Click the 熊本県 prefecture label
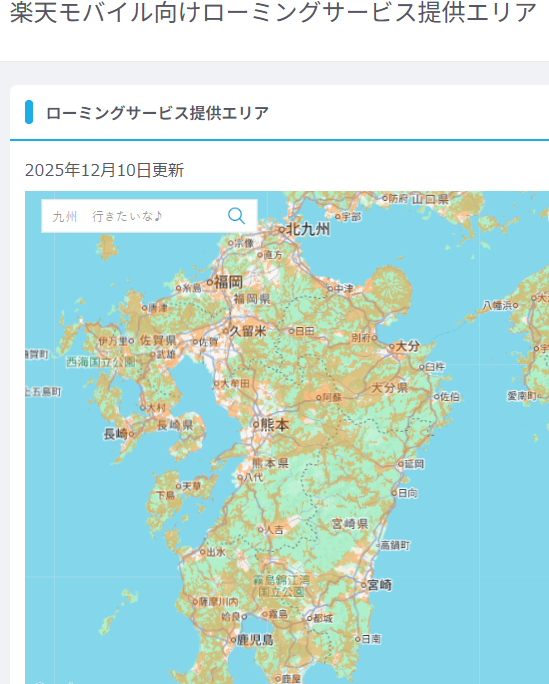This screenshot has width=549, height=684. pos(270,463)
